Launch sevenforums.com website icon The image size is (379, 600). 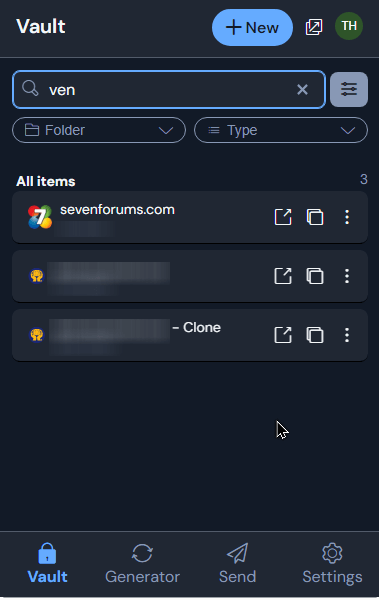[283, 217]
